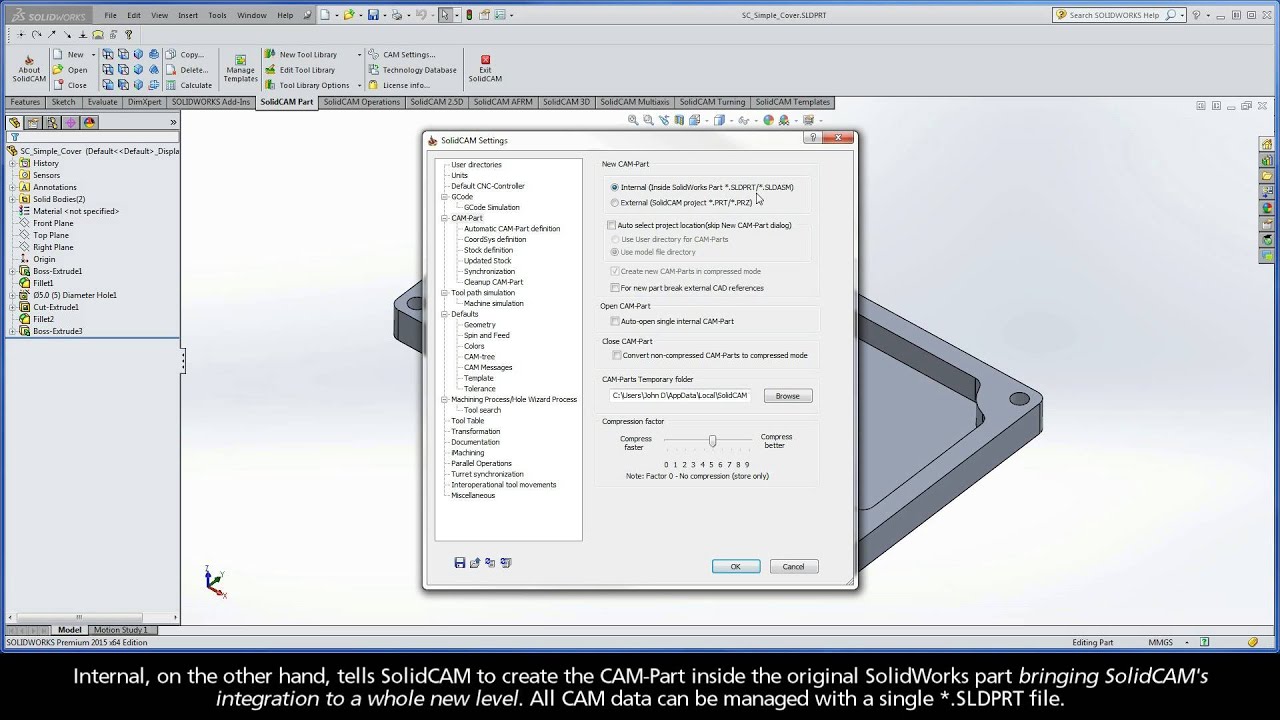
Task: Open Edit Tool Library
Action: [299, 70]
